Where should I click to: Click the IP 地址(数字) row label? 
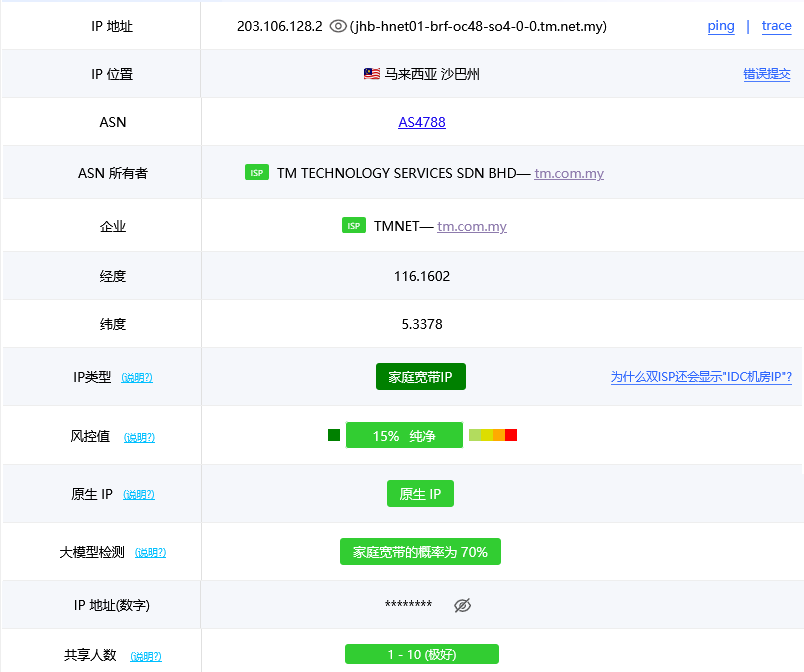coord(111,605)
